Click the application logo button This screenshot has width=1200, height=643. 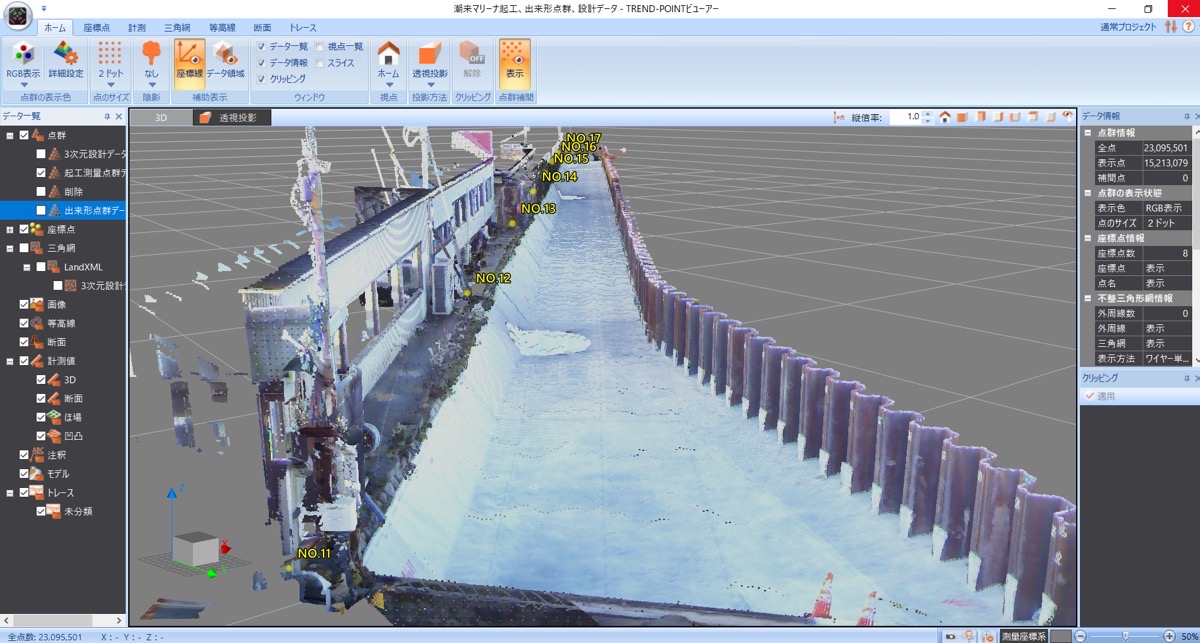pyautogui.click(x=20, y=18)
